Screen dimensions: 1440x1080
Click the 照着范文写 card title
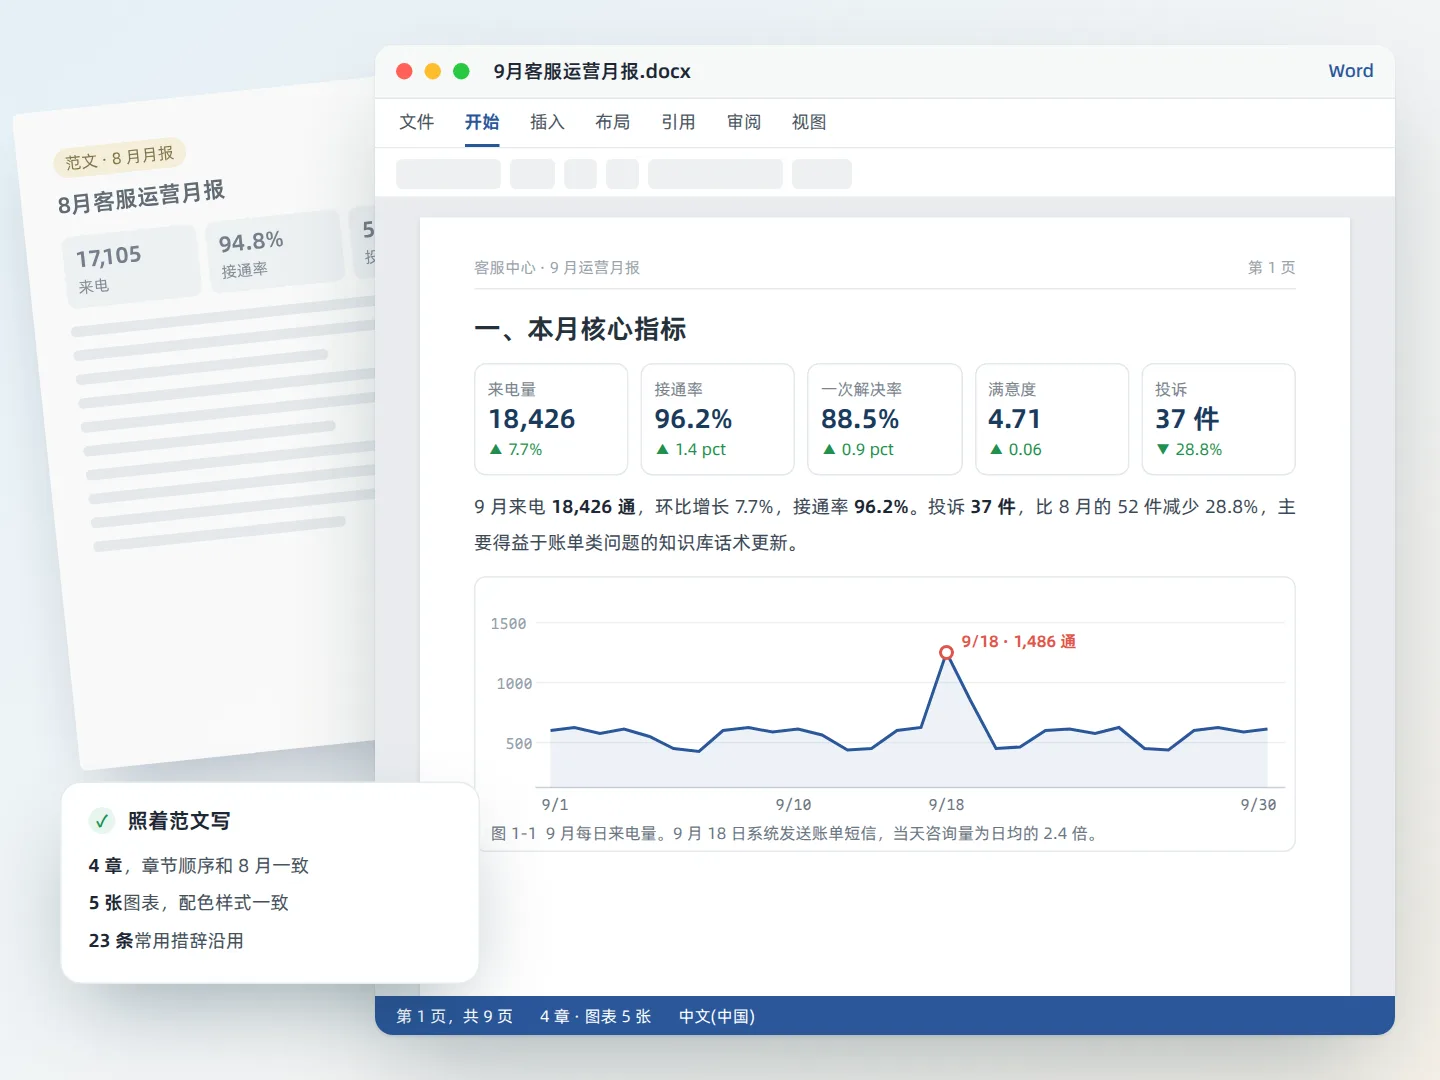tap(179, 821)
